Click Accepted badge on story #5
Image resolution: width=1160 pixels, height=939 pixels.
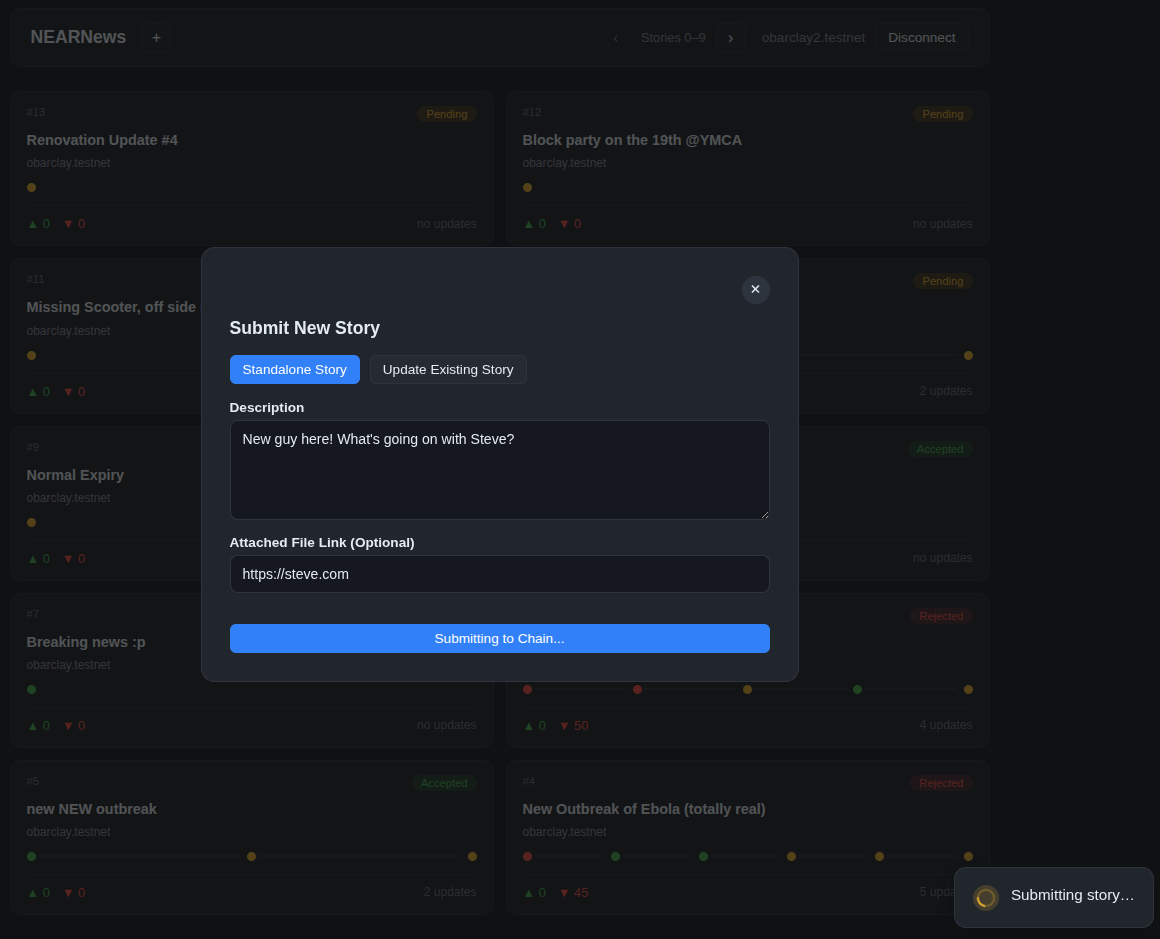point(444,783)
